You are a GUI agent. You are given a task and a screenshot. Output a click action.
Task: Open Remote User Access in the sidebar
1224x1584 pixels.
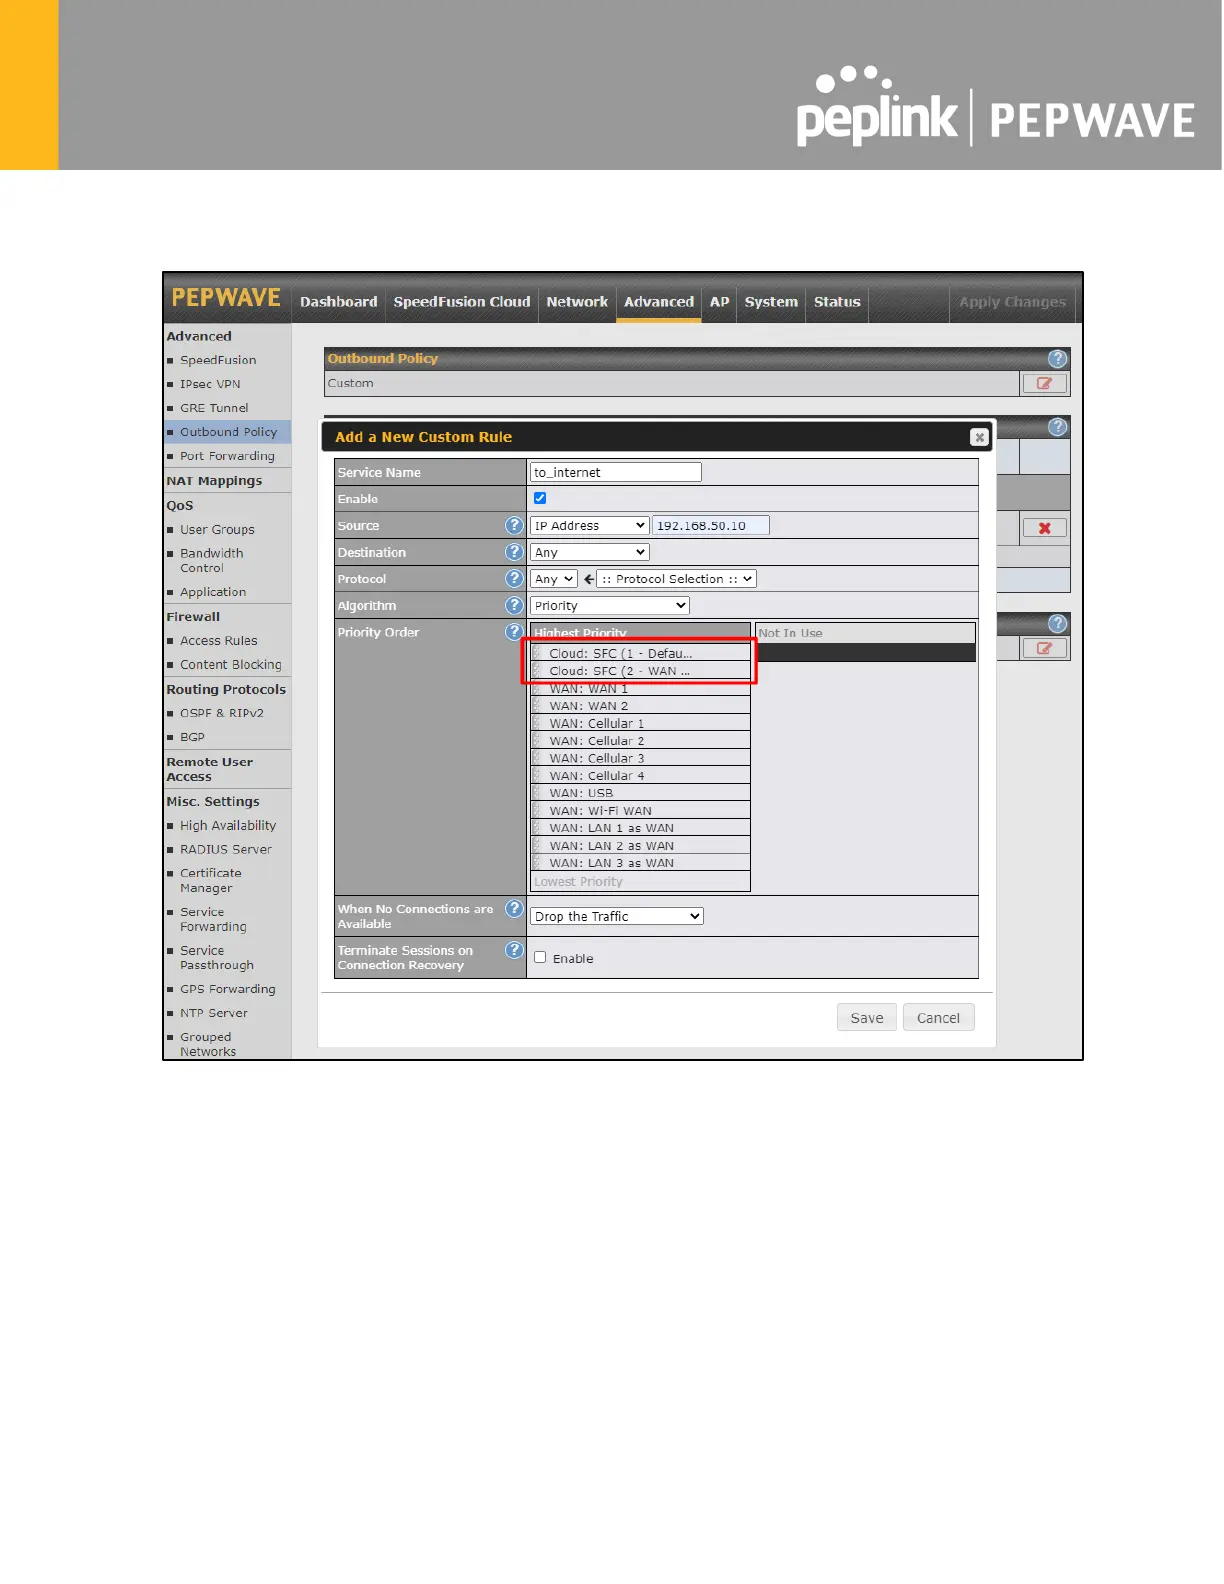pos(209,769)
